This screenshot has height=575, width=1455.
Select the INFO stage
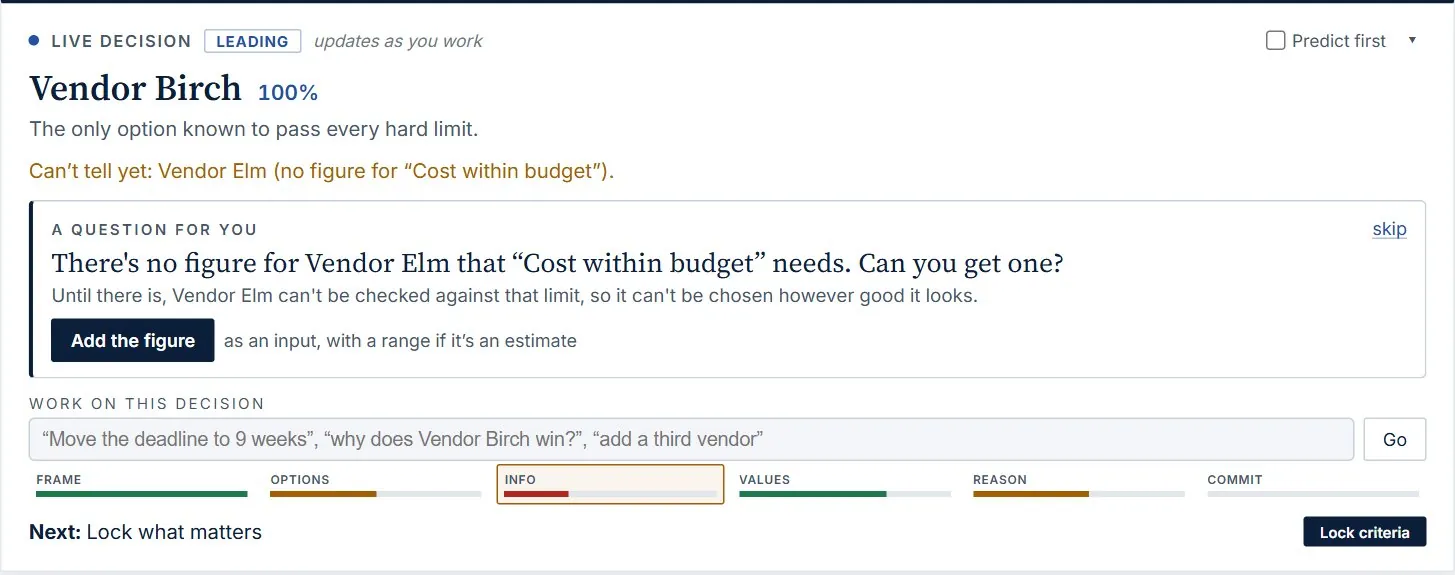tap(610, 485)
